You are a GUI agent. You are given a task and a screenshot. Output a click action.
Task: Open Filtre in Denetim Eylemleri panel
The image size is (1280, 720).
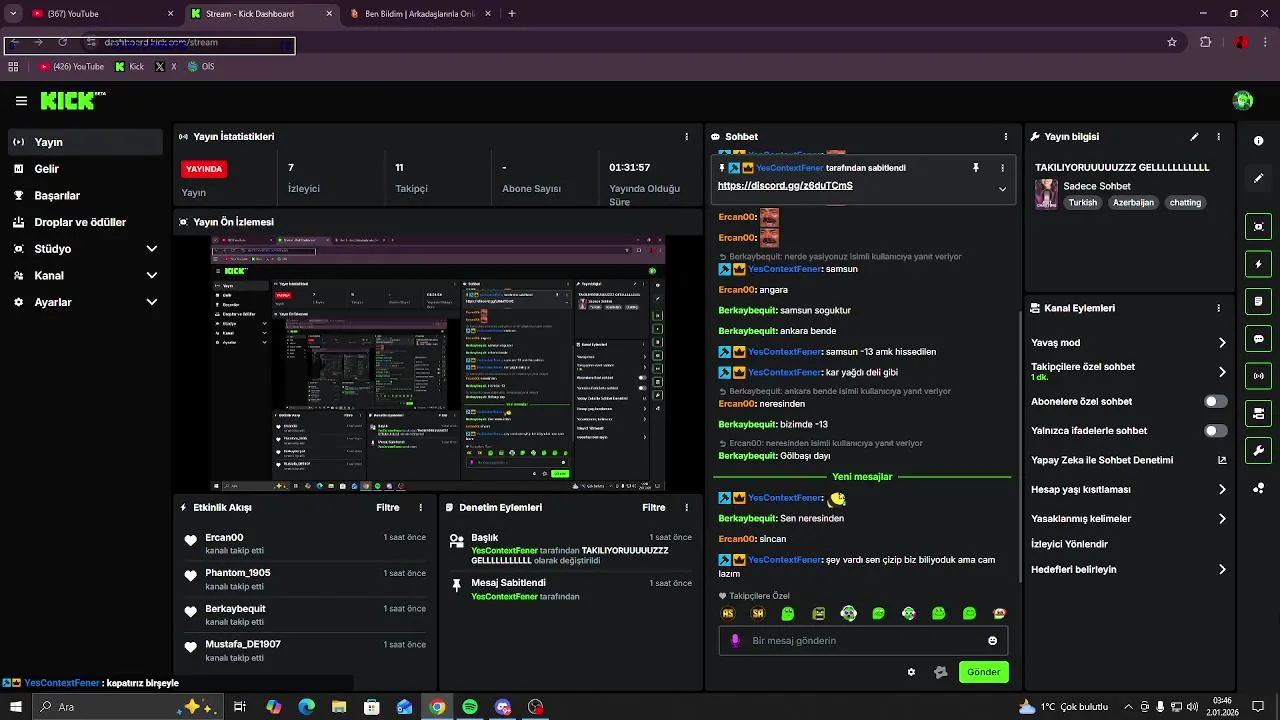pyautogui.click(x=654, y=508)
